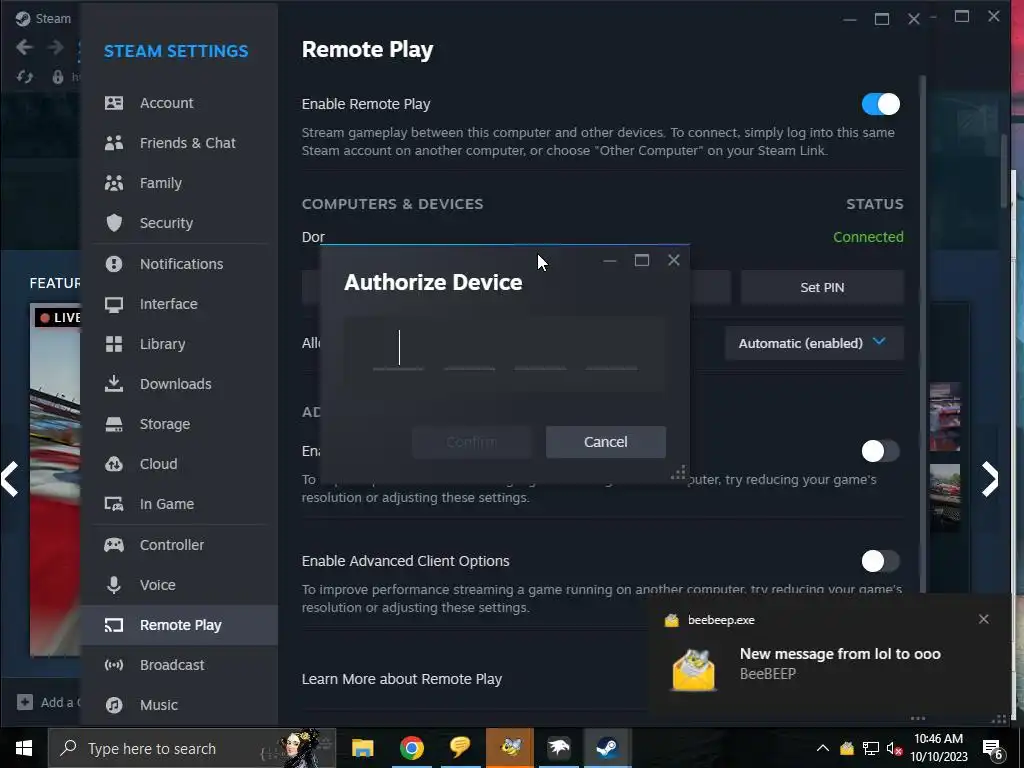Screen dimensions: 1024x768
Task: Open Notifications settings icon
Action: coord(114,264)
